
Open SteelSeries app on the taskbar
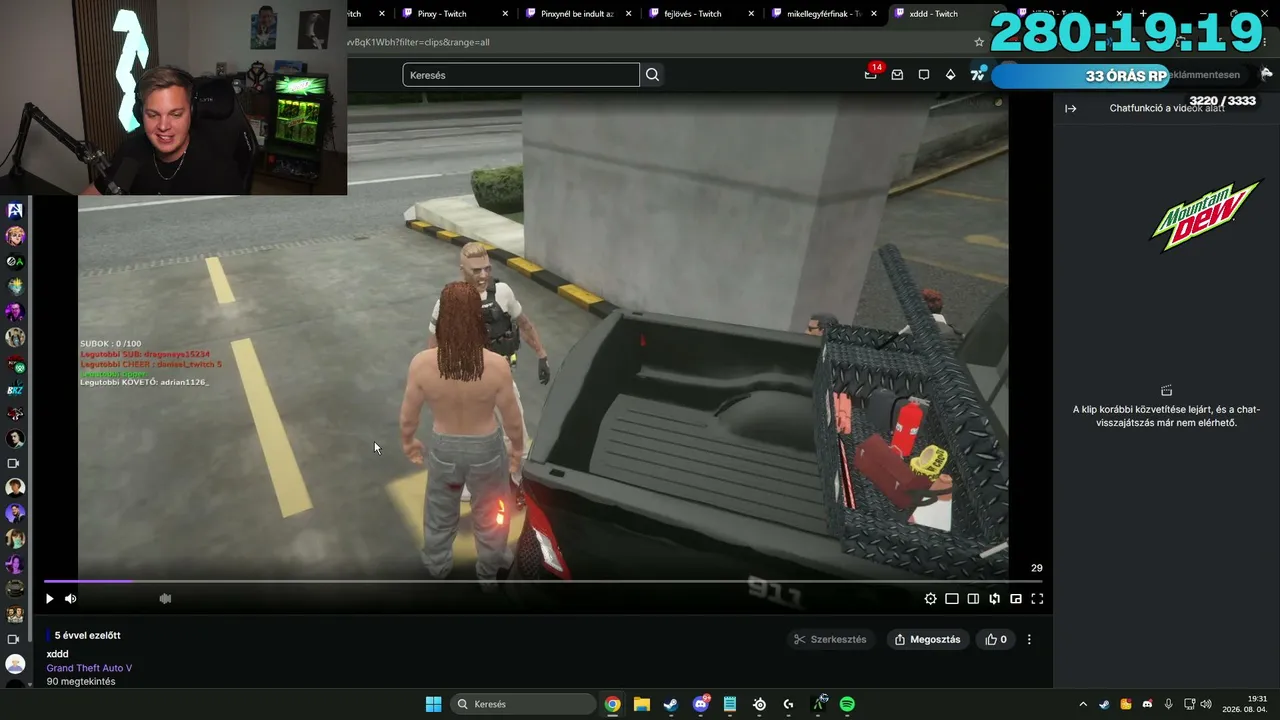(760, 704)
